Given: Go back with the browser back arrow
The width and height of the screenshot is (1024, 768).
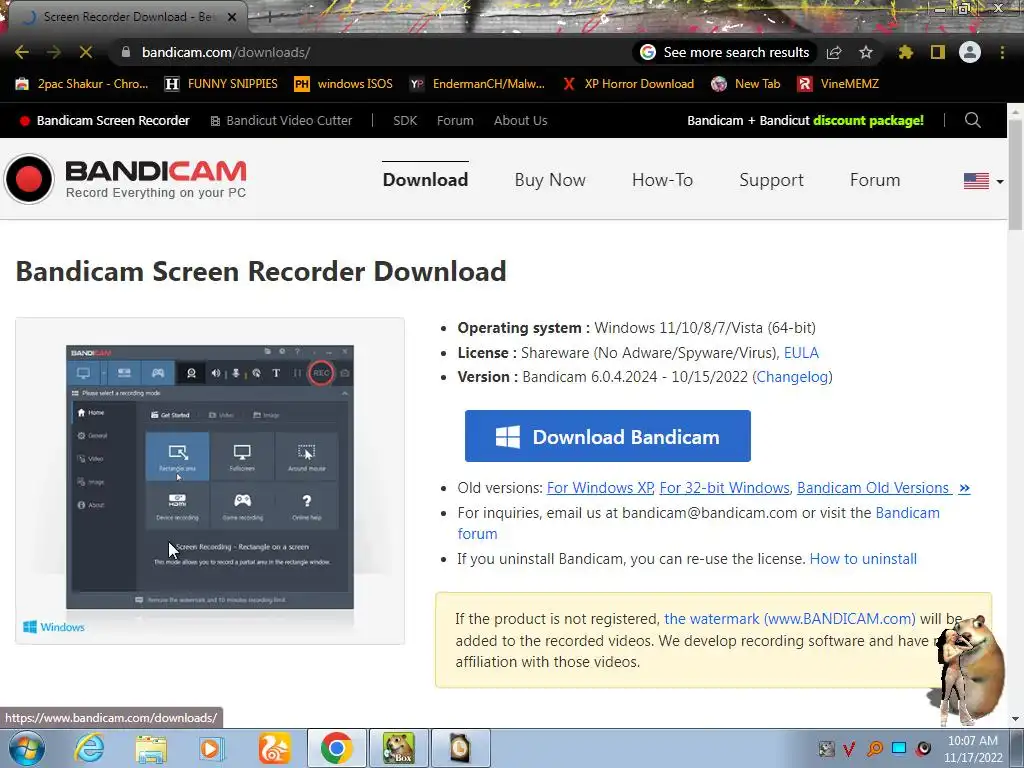Looking at the screenshot, I should pos(22,52).
